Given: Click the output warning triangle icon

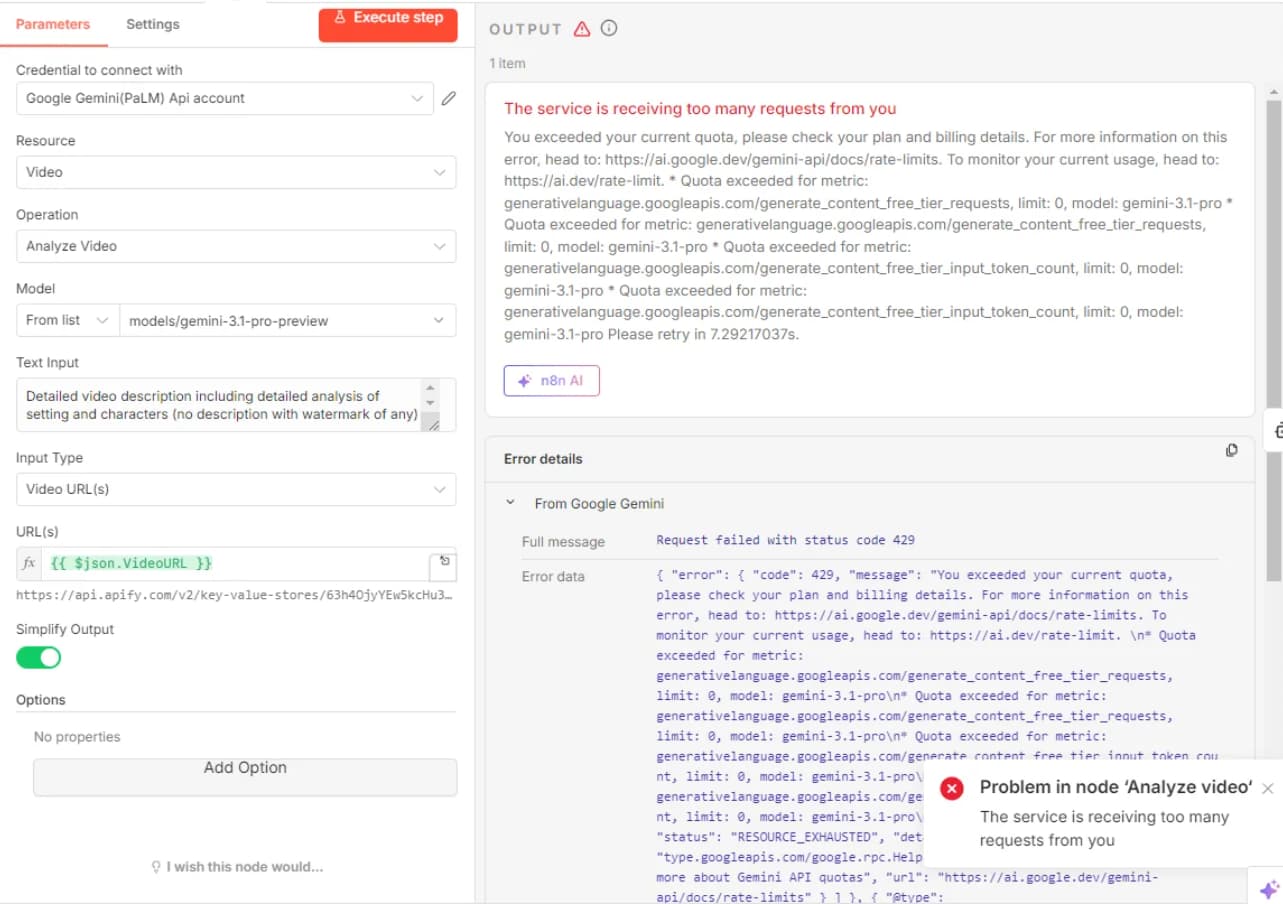Looking at the screenshot, I should [x=582, y=29].
